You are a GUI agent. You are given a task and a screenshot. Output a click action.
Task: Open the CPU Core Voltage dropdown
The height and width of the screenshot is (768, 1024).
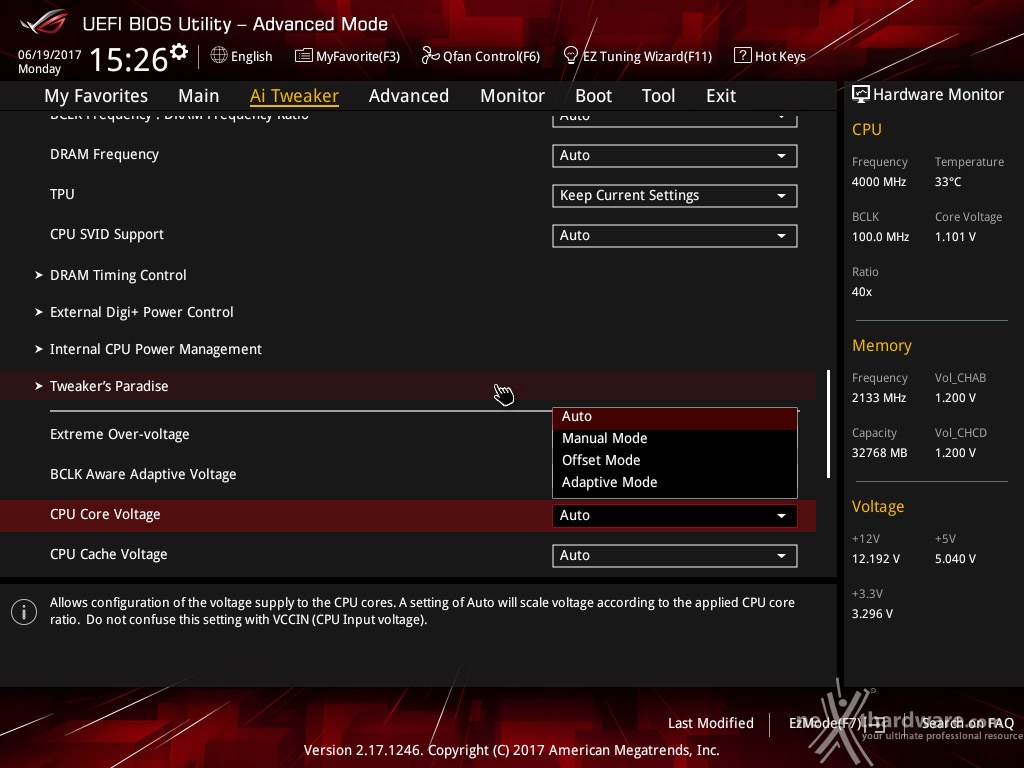(x=675, y=515)
